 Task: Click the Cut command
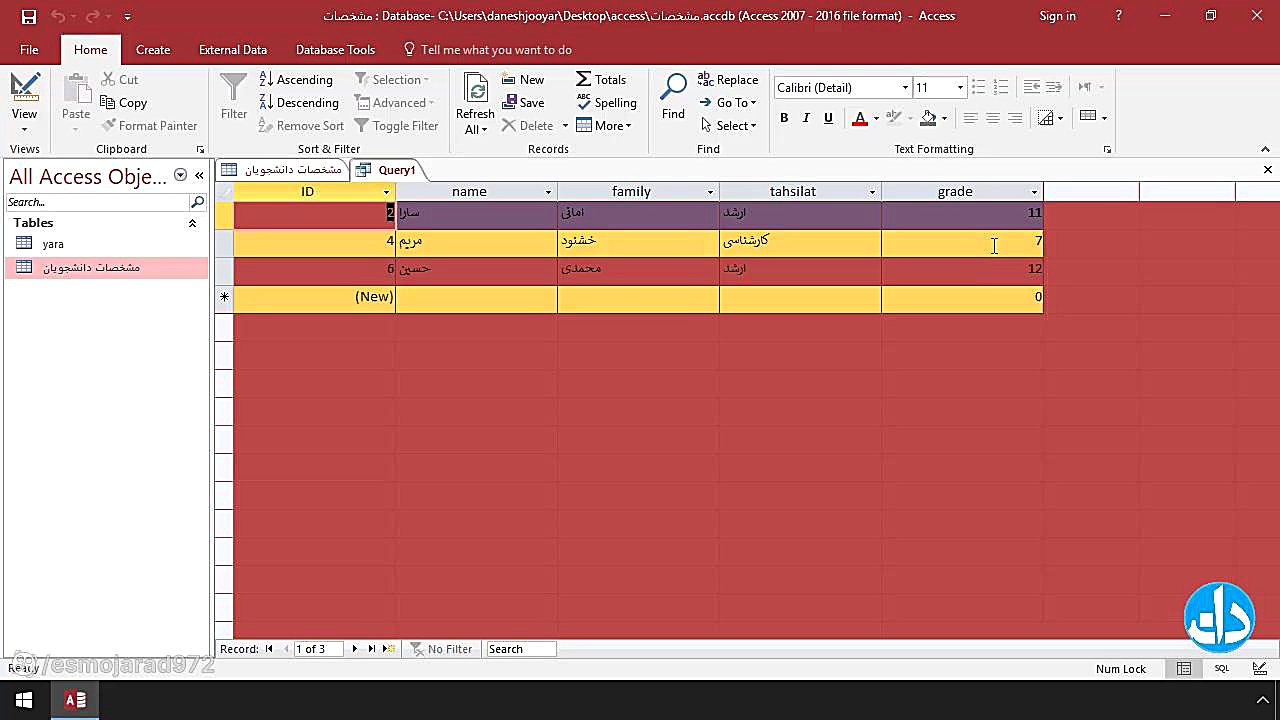tap(120, 80)
